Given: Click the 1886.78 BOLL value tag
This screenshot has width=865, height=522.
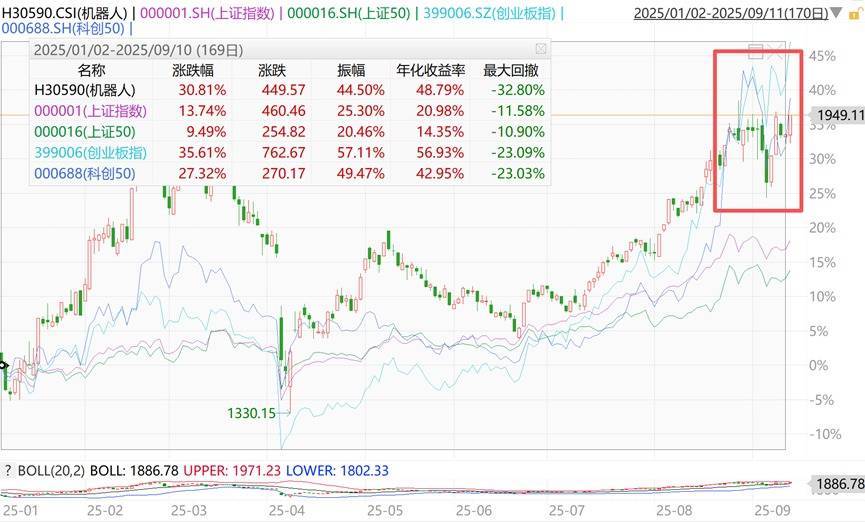Looking at the screenshot, I should tap(837, 484).
